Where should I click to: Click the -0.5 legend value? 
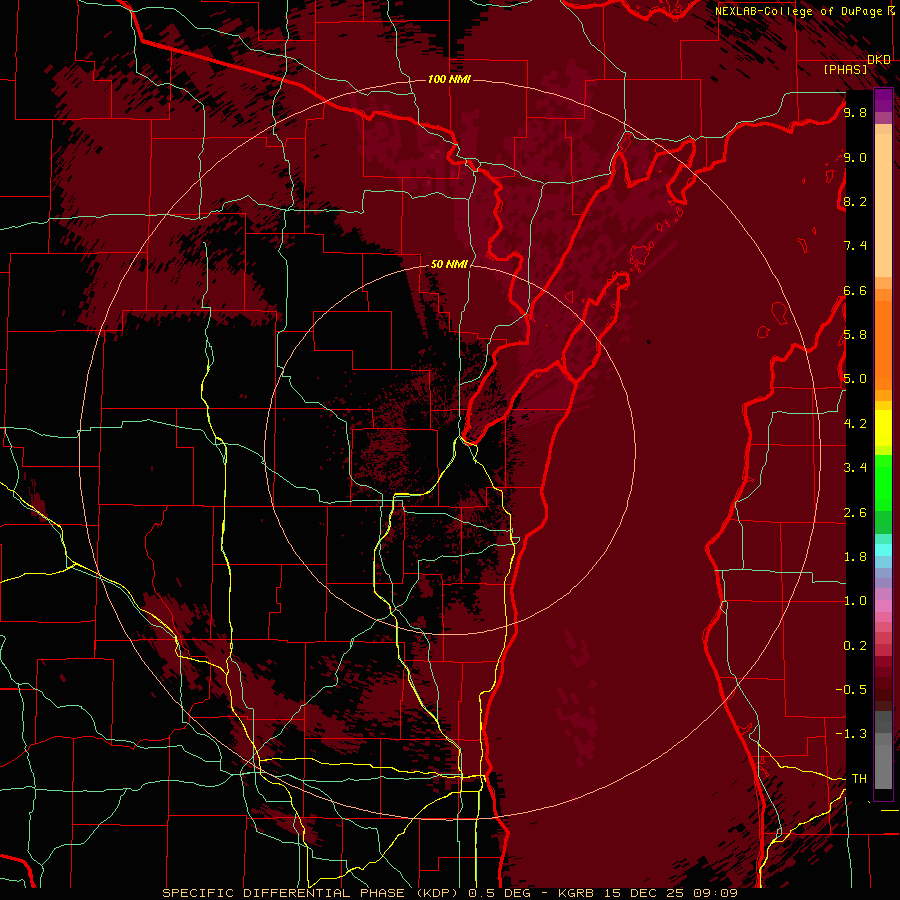click(x=851, y=690)
